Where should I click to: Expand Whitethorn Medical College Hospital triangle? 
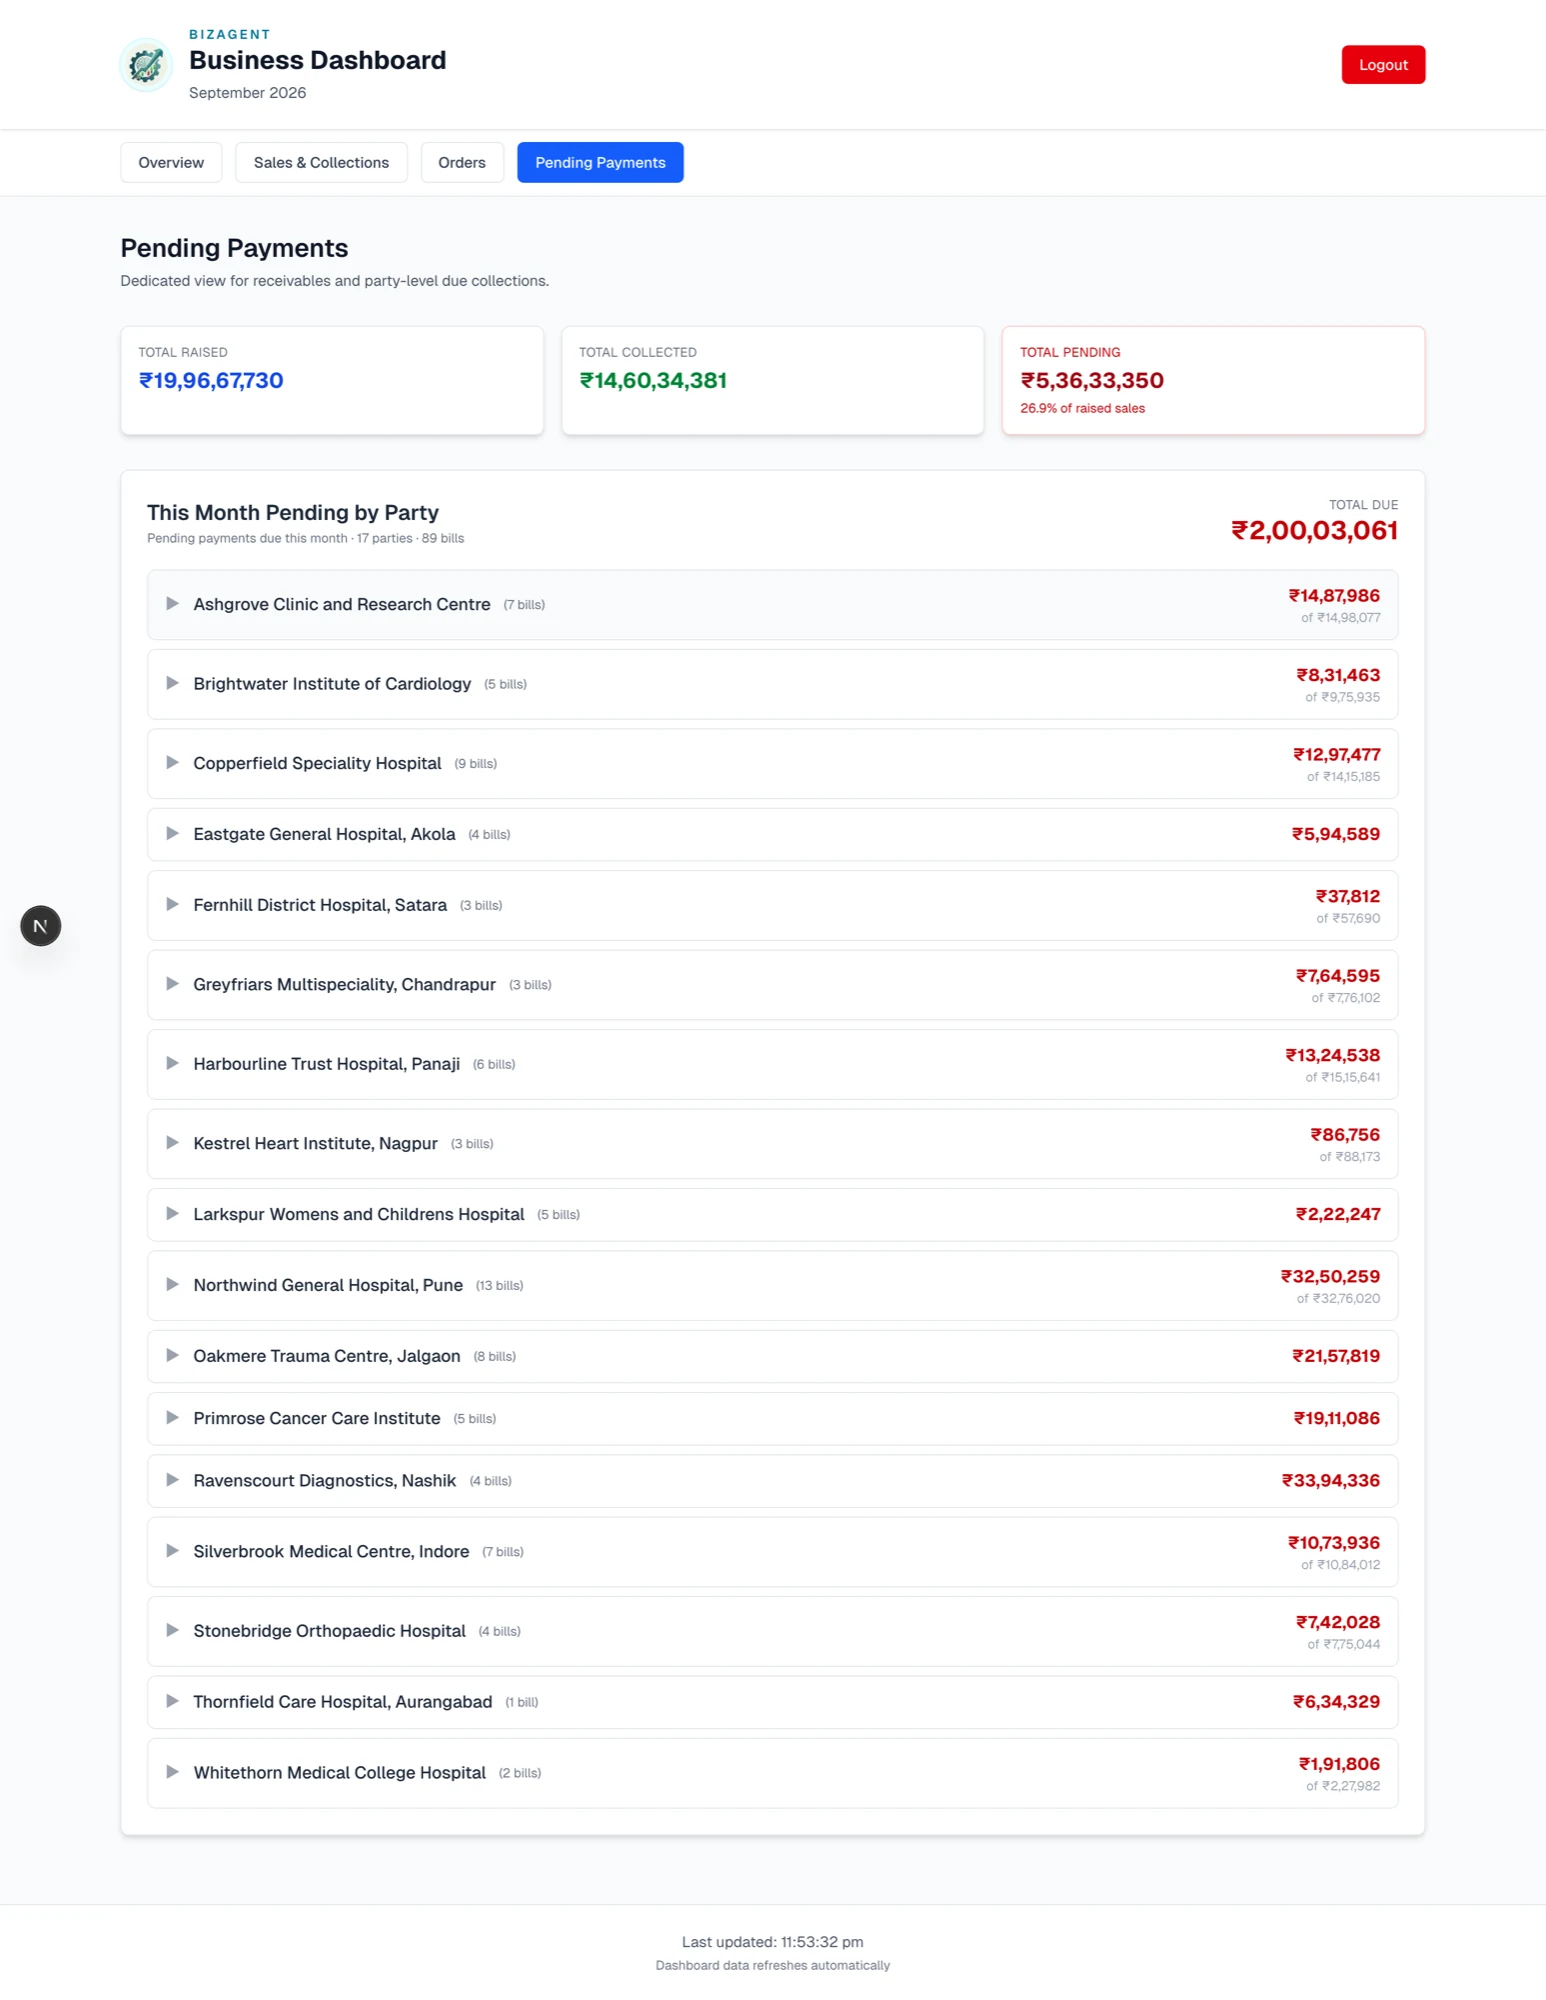pyautogui.click(x=172, y=1773)
